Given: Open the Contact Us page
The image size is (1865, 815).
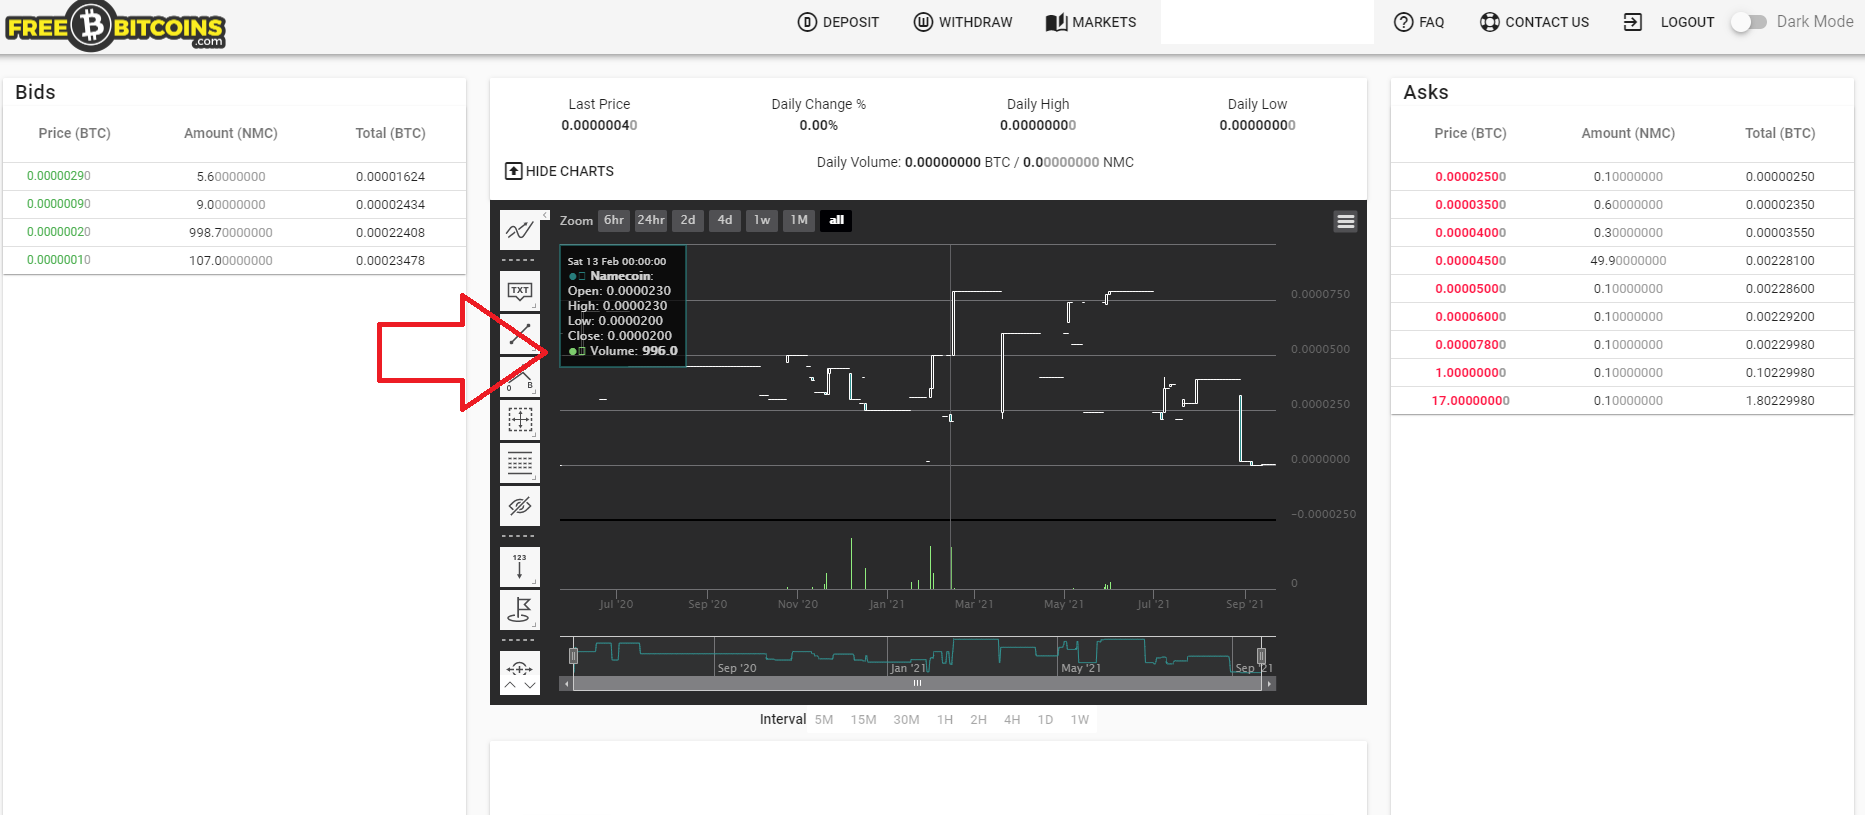Looking at the screenshot, I should [x=1534, y=22].
